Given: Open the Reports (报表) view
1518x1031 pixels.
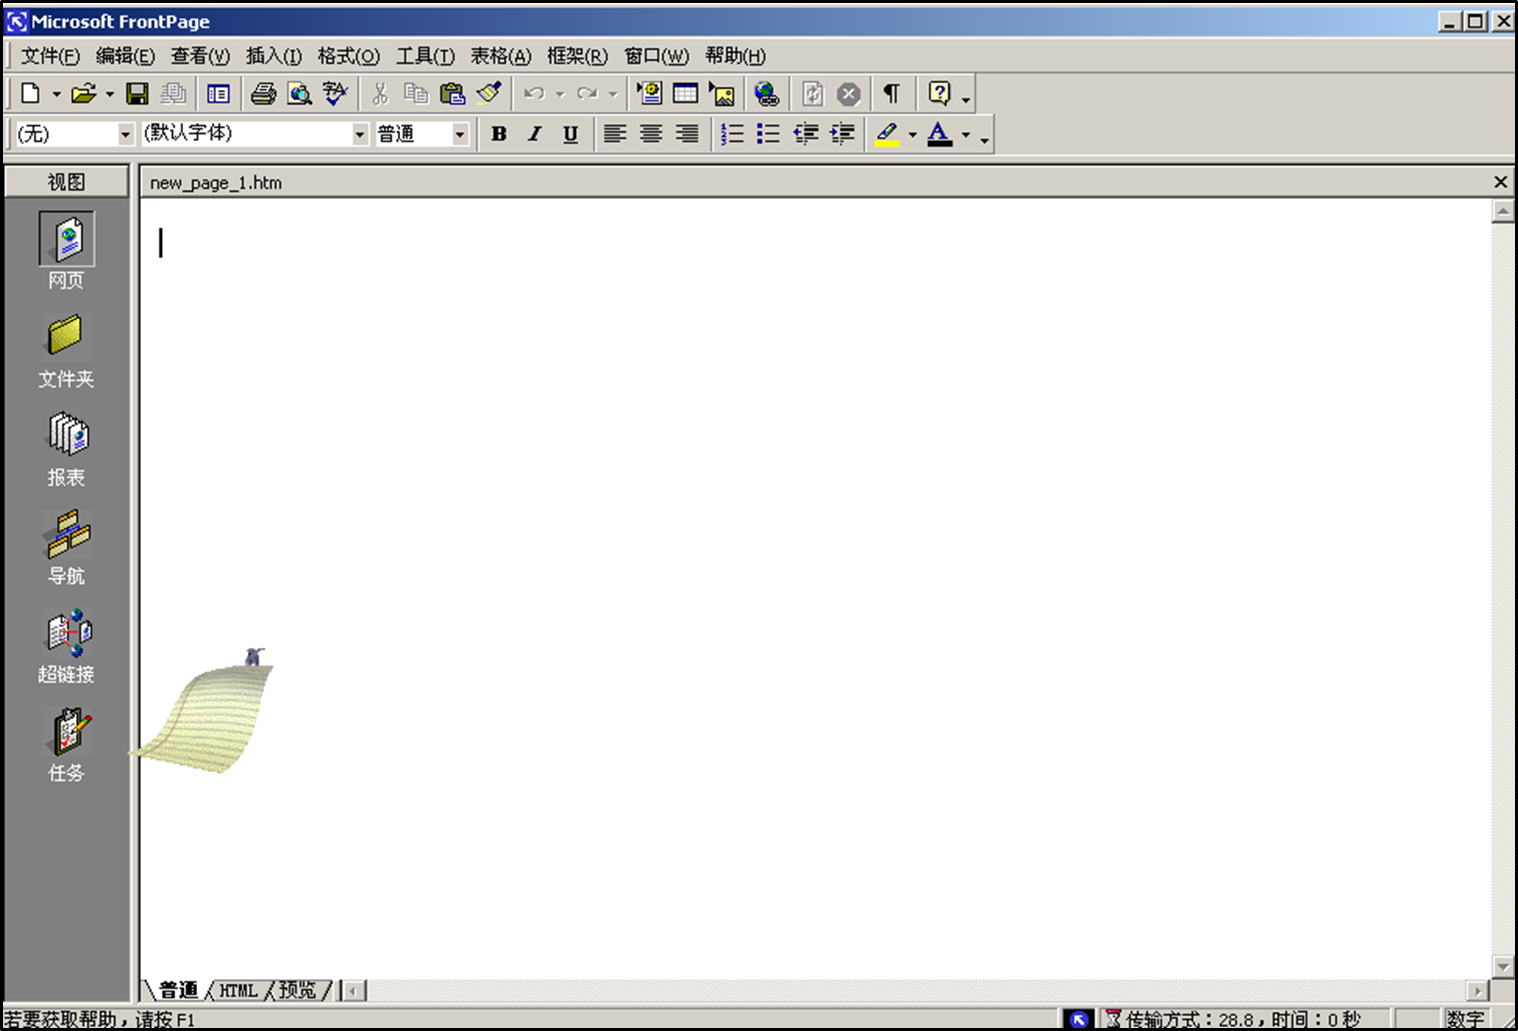Looking at the screenshot, I should click(x=65, y=445).
